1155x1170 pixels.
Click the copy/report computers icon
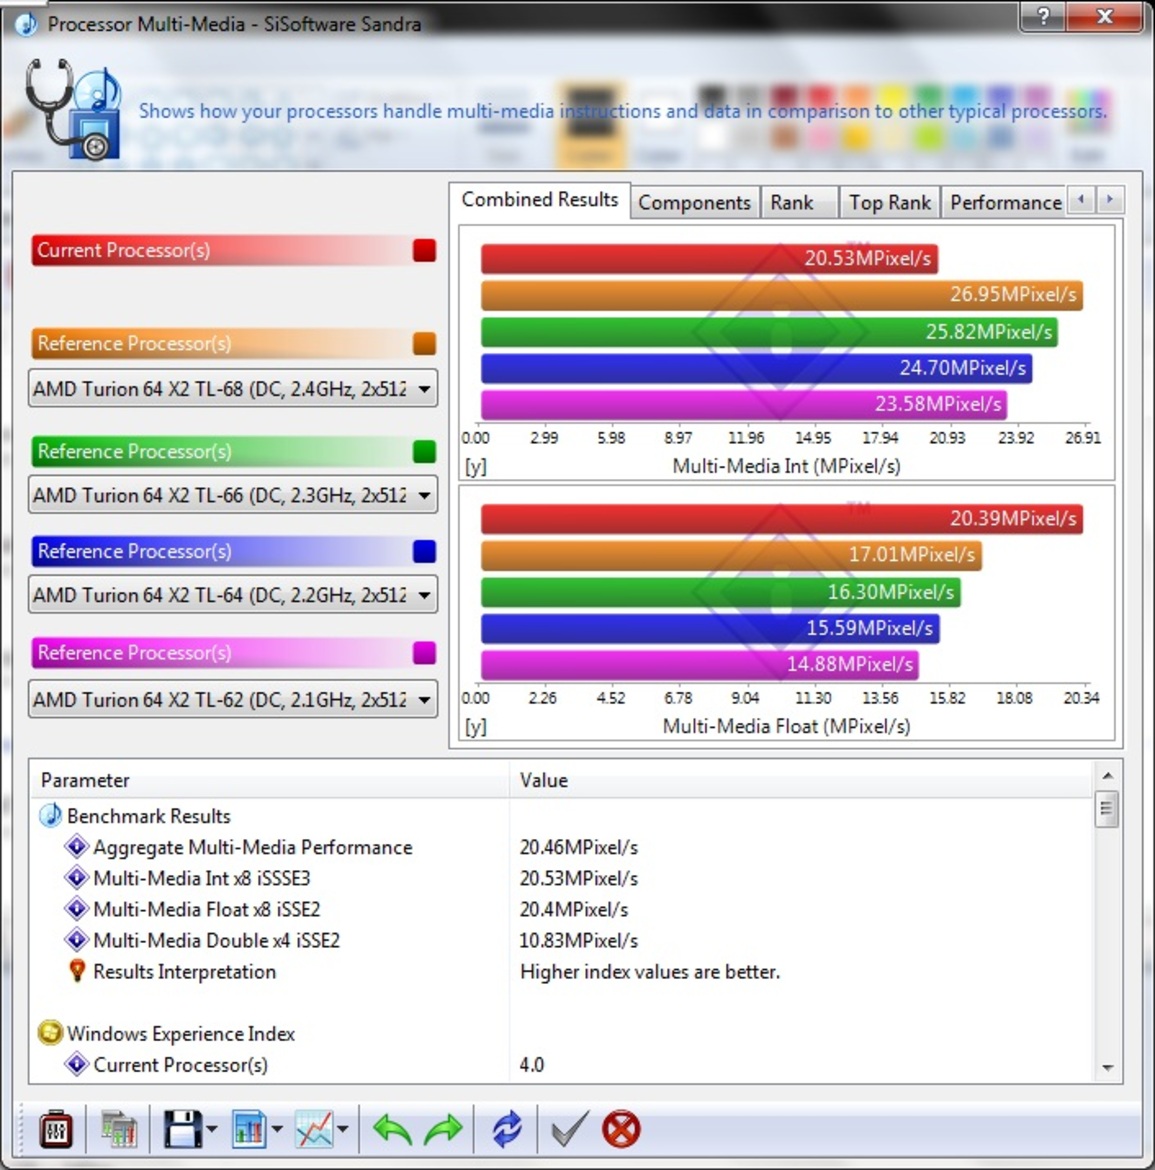click(119, 1130)
